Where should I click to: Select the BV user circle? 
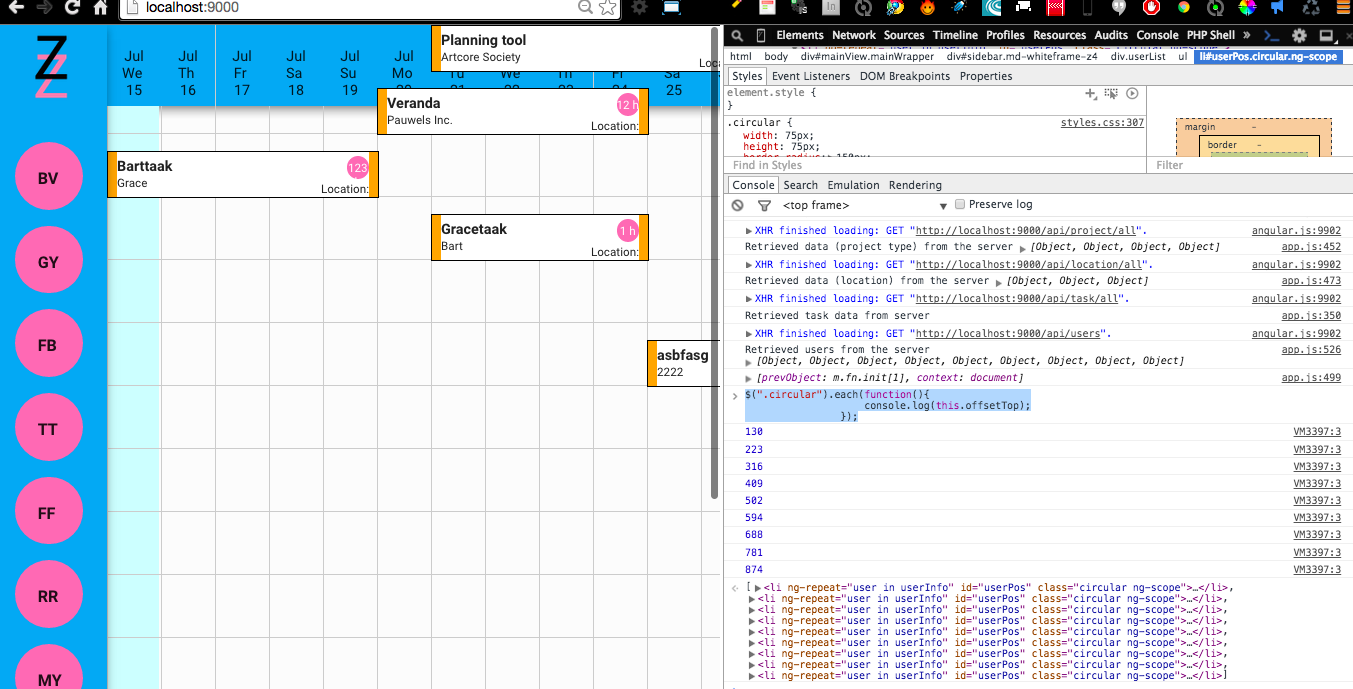point(48,178)
